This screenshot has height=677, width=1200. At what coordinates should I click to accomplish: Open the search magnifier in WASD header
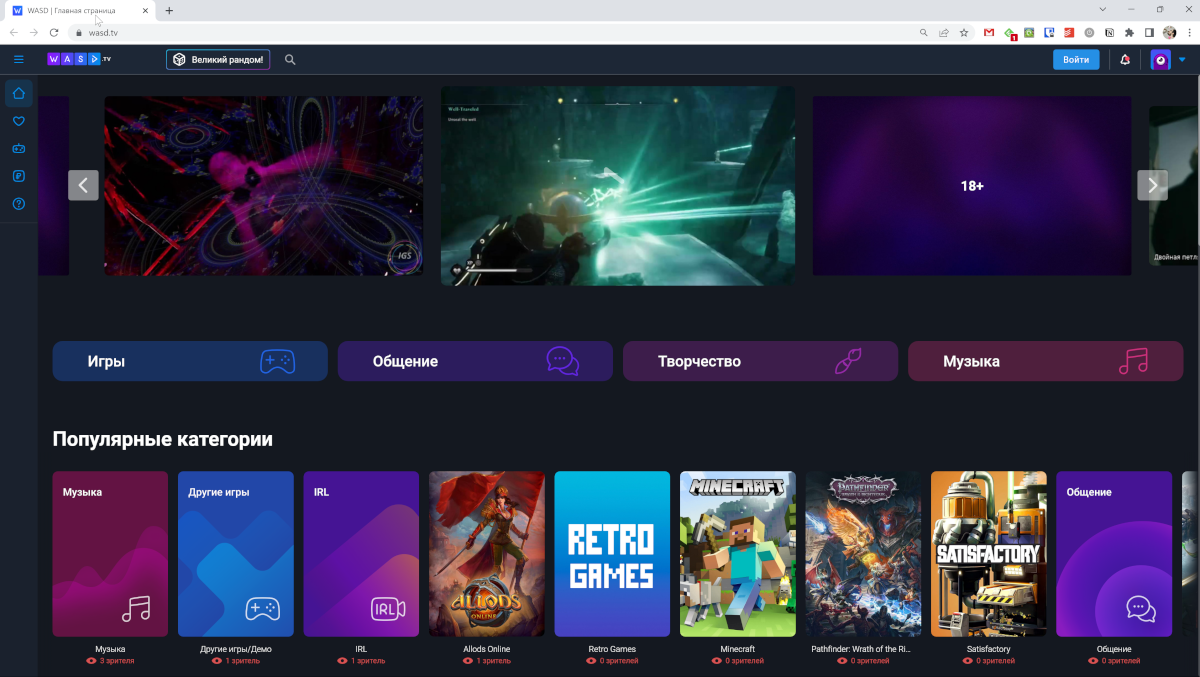pyautogui.click(x=290, y=60)
